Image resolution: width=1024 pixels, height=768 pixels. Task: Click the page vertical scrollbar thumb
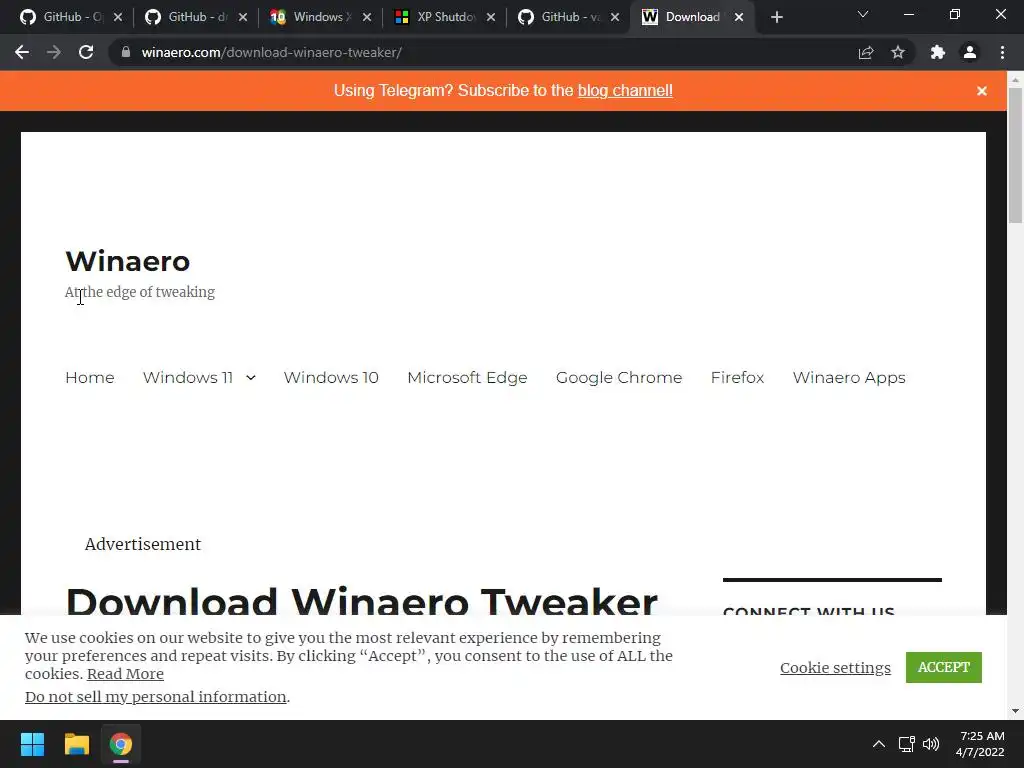click(x=1015, y=155)
